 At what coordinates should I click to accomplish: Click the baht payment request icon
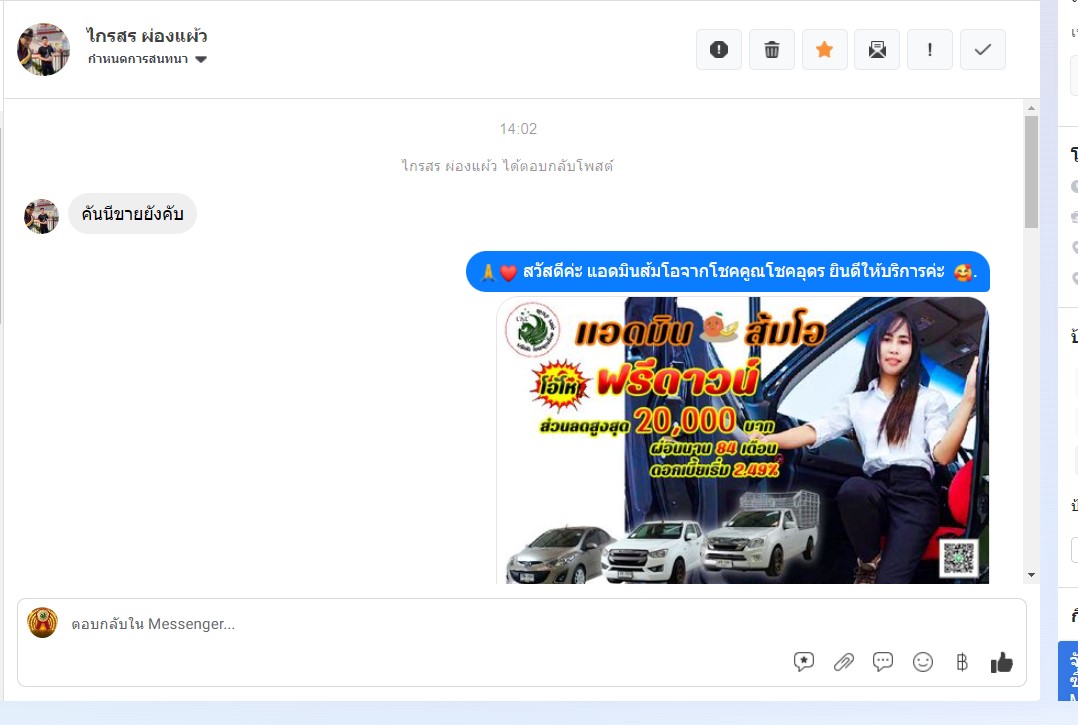tap(962, 662)
